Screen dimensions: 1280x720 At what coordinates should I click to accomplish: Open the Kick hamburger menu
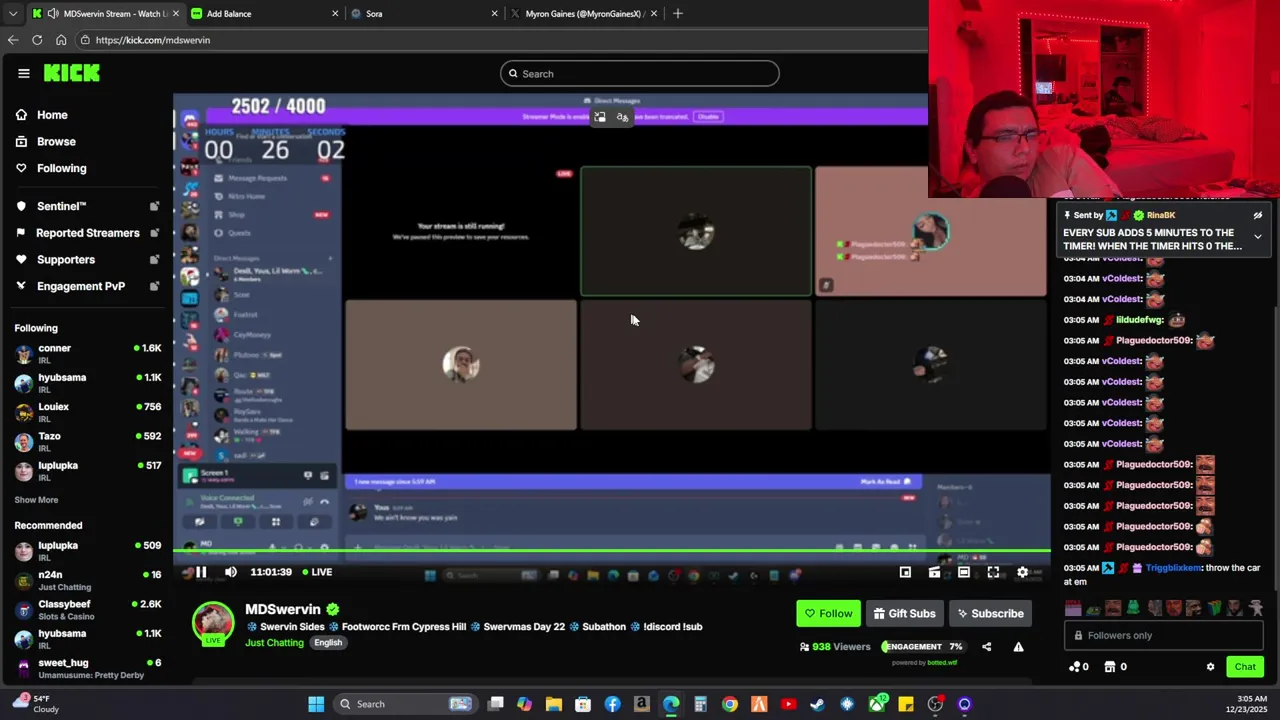[24, 73]
